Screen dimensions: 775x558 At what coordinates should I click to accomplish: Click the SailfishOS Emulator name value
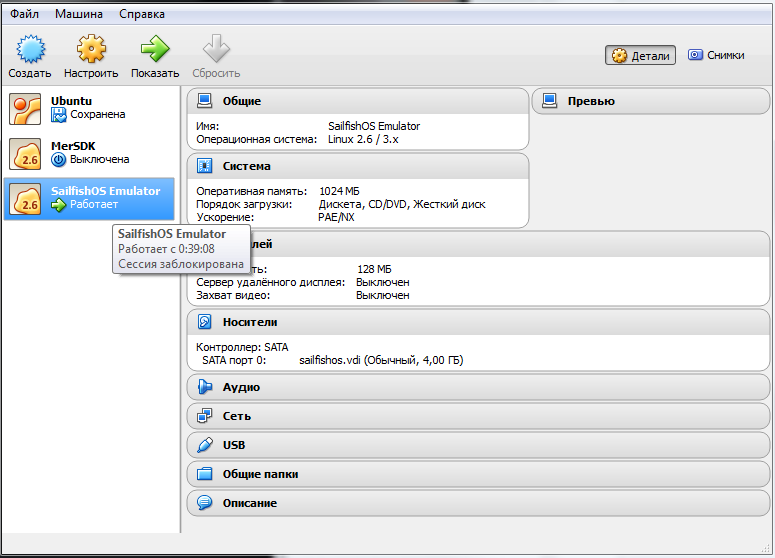coord(374,126)
